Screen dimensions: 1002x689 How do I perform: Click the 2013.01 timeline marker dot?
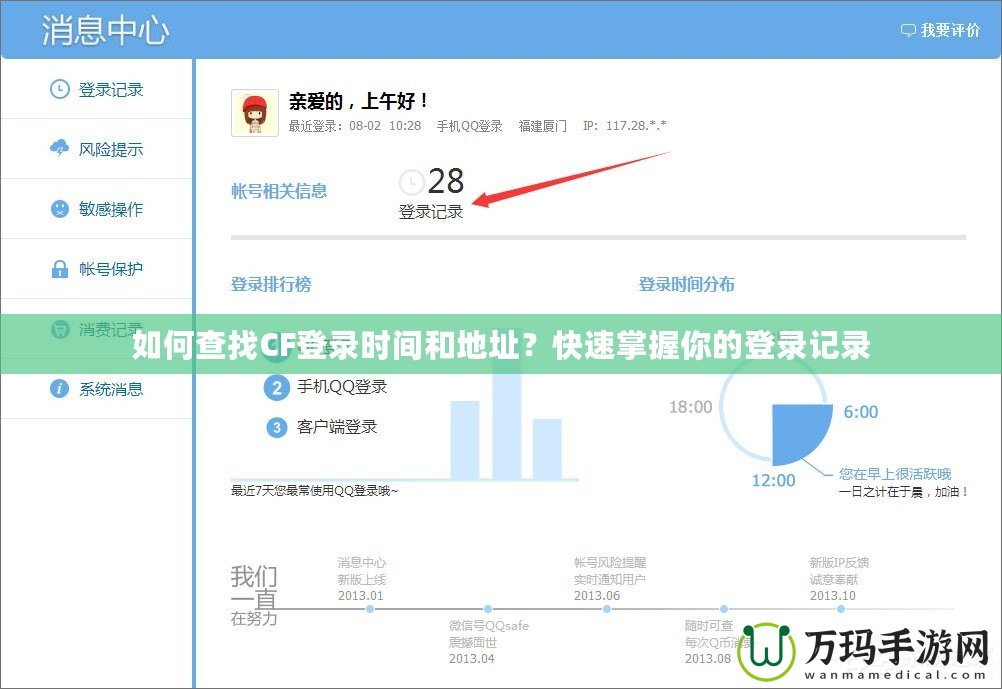[370, 609]
